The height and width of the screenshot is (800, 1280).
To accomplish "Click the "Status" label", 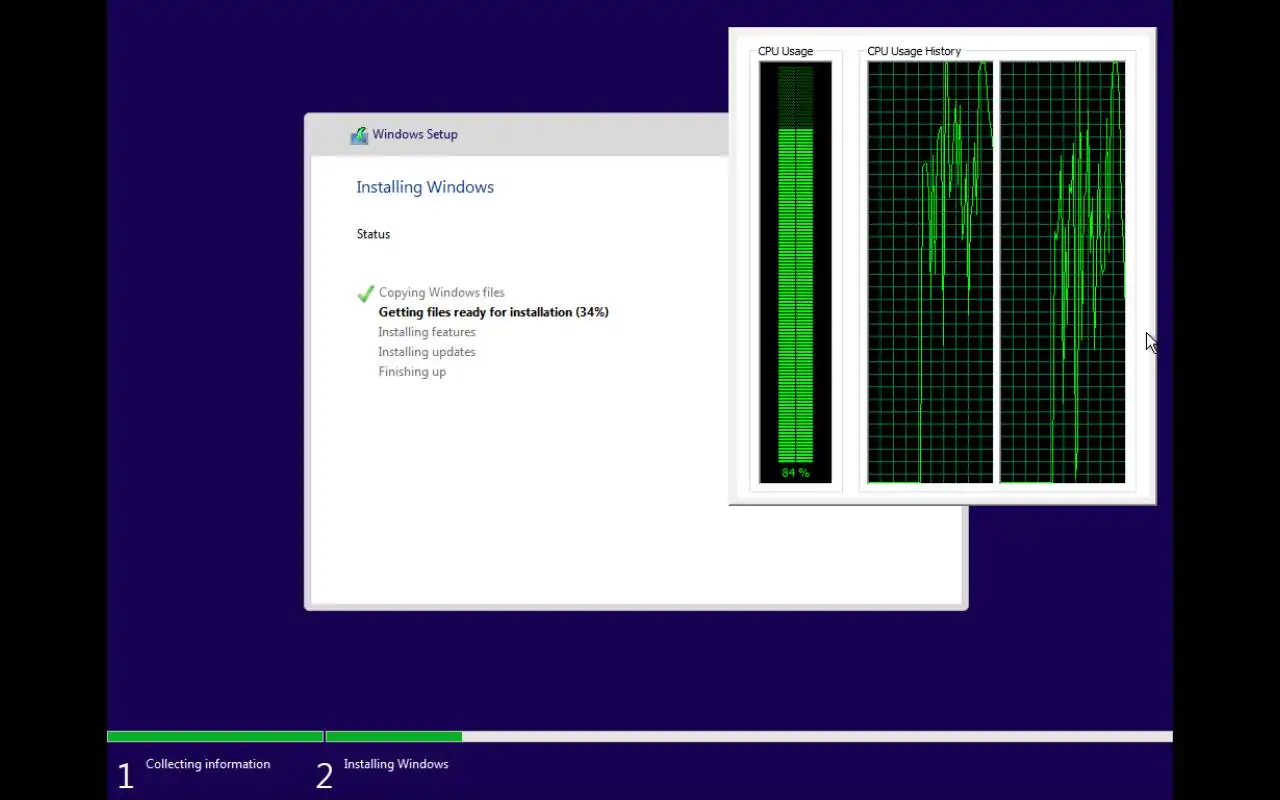I will pos(373,234).
